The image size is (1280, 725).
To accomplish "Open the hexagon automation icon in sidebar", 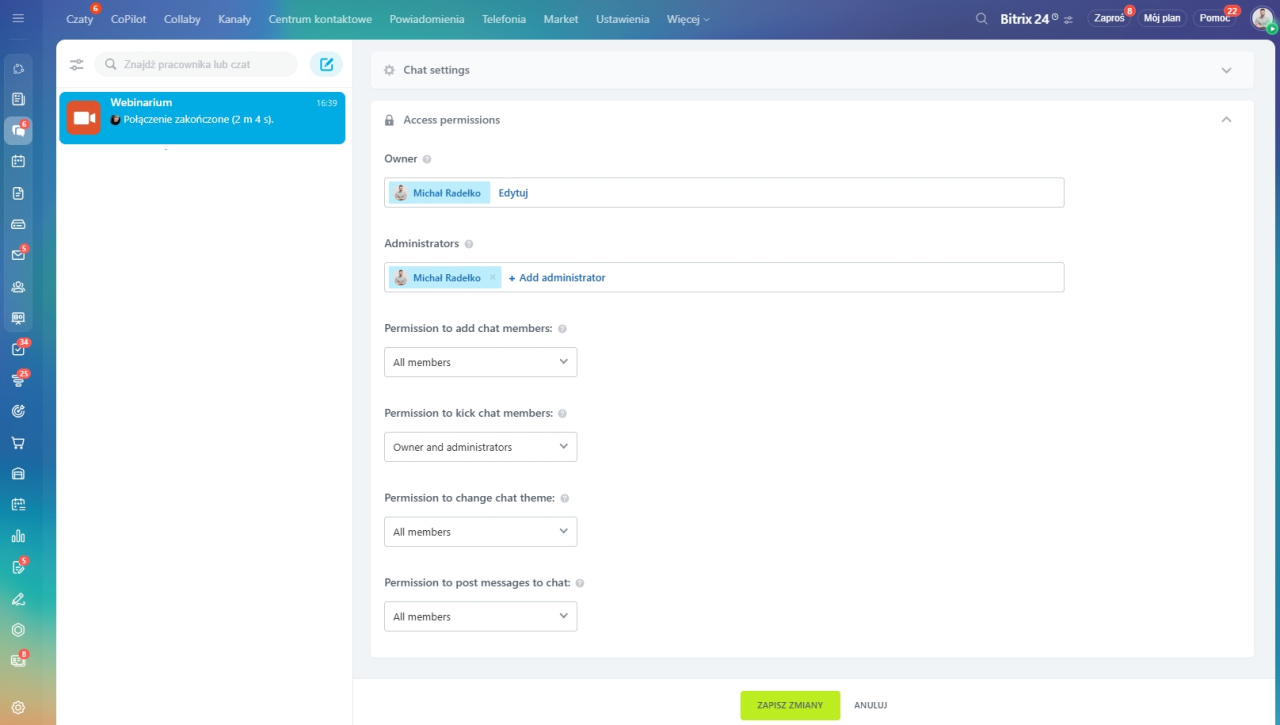I will click(18, 630).
